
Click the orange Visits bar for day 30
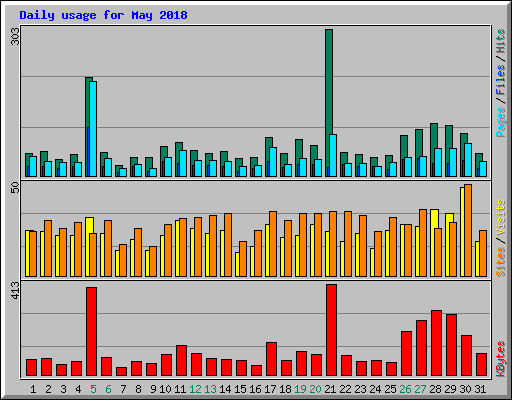pos(468,230)
